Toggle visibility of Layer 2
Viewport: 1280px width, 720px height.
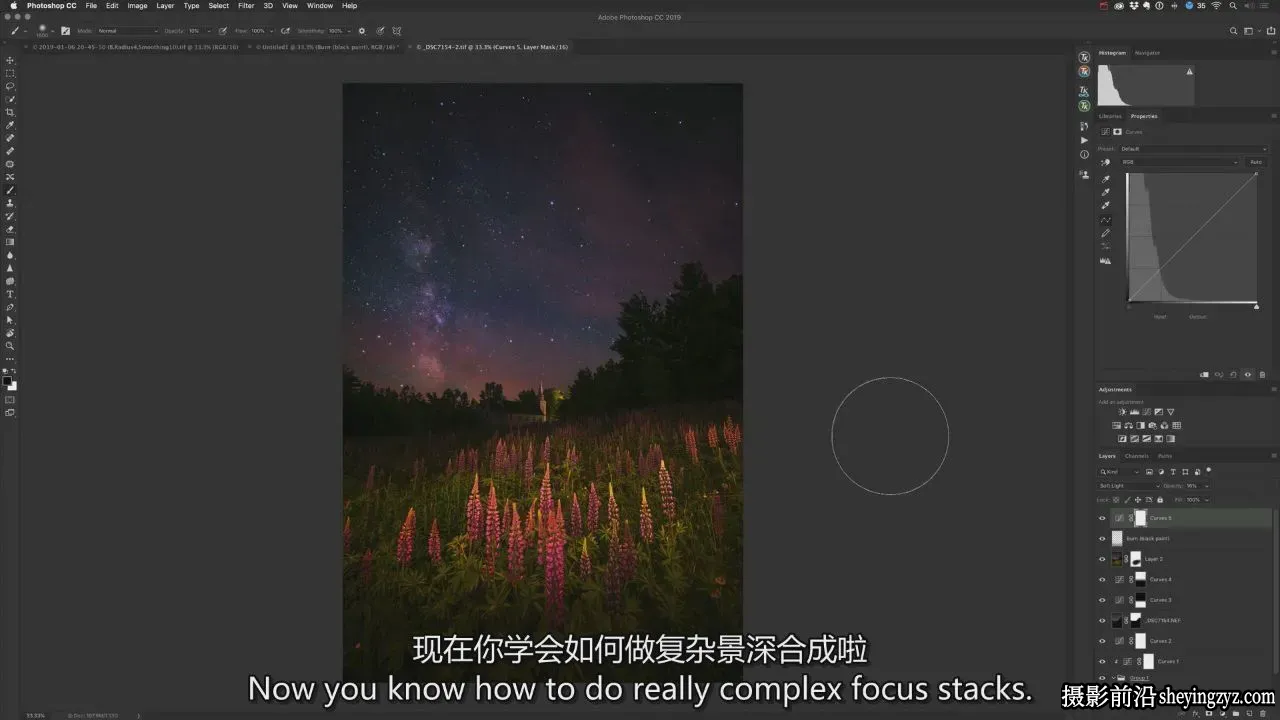[x=1103, y=559]
